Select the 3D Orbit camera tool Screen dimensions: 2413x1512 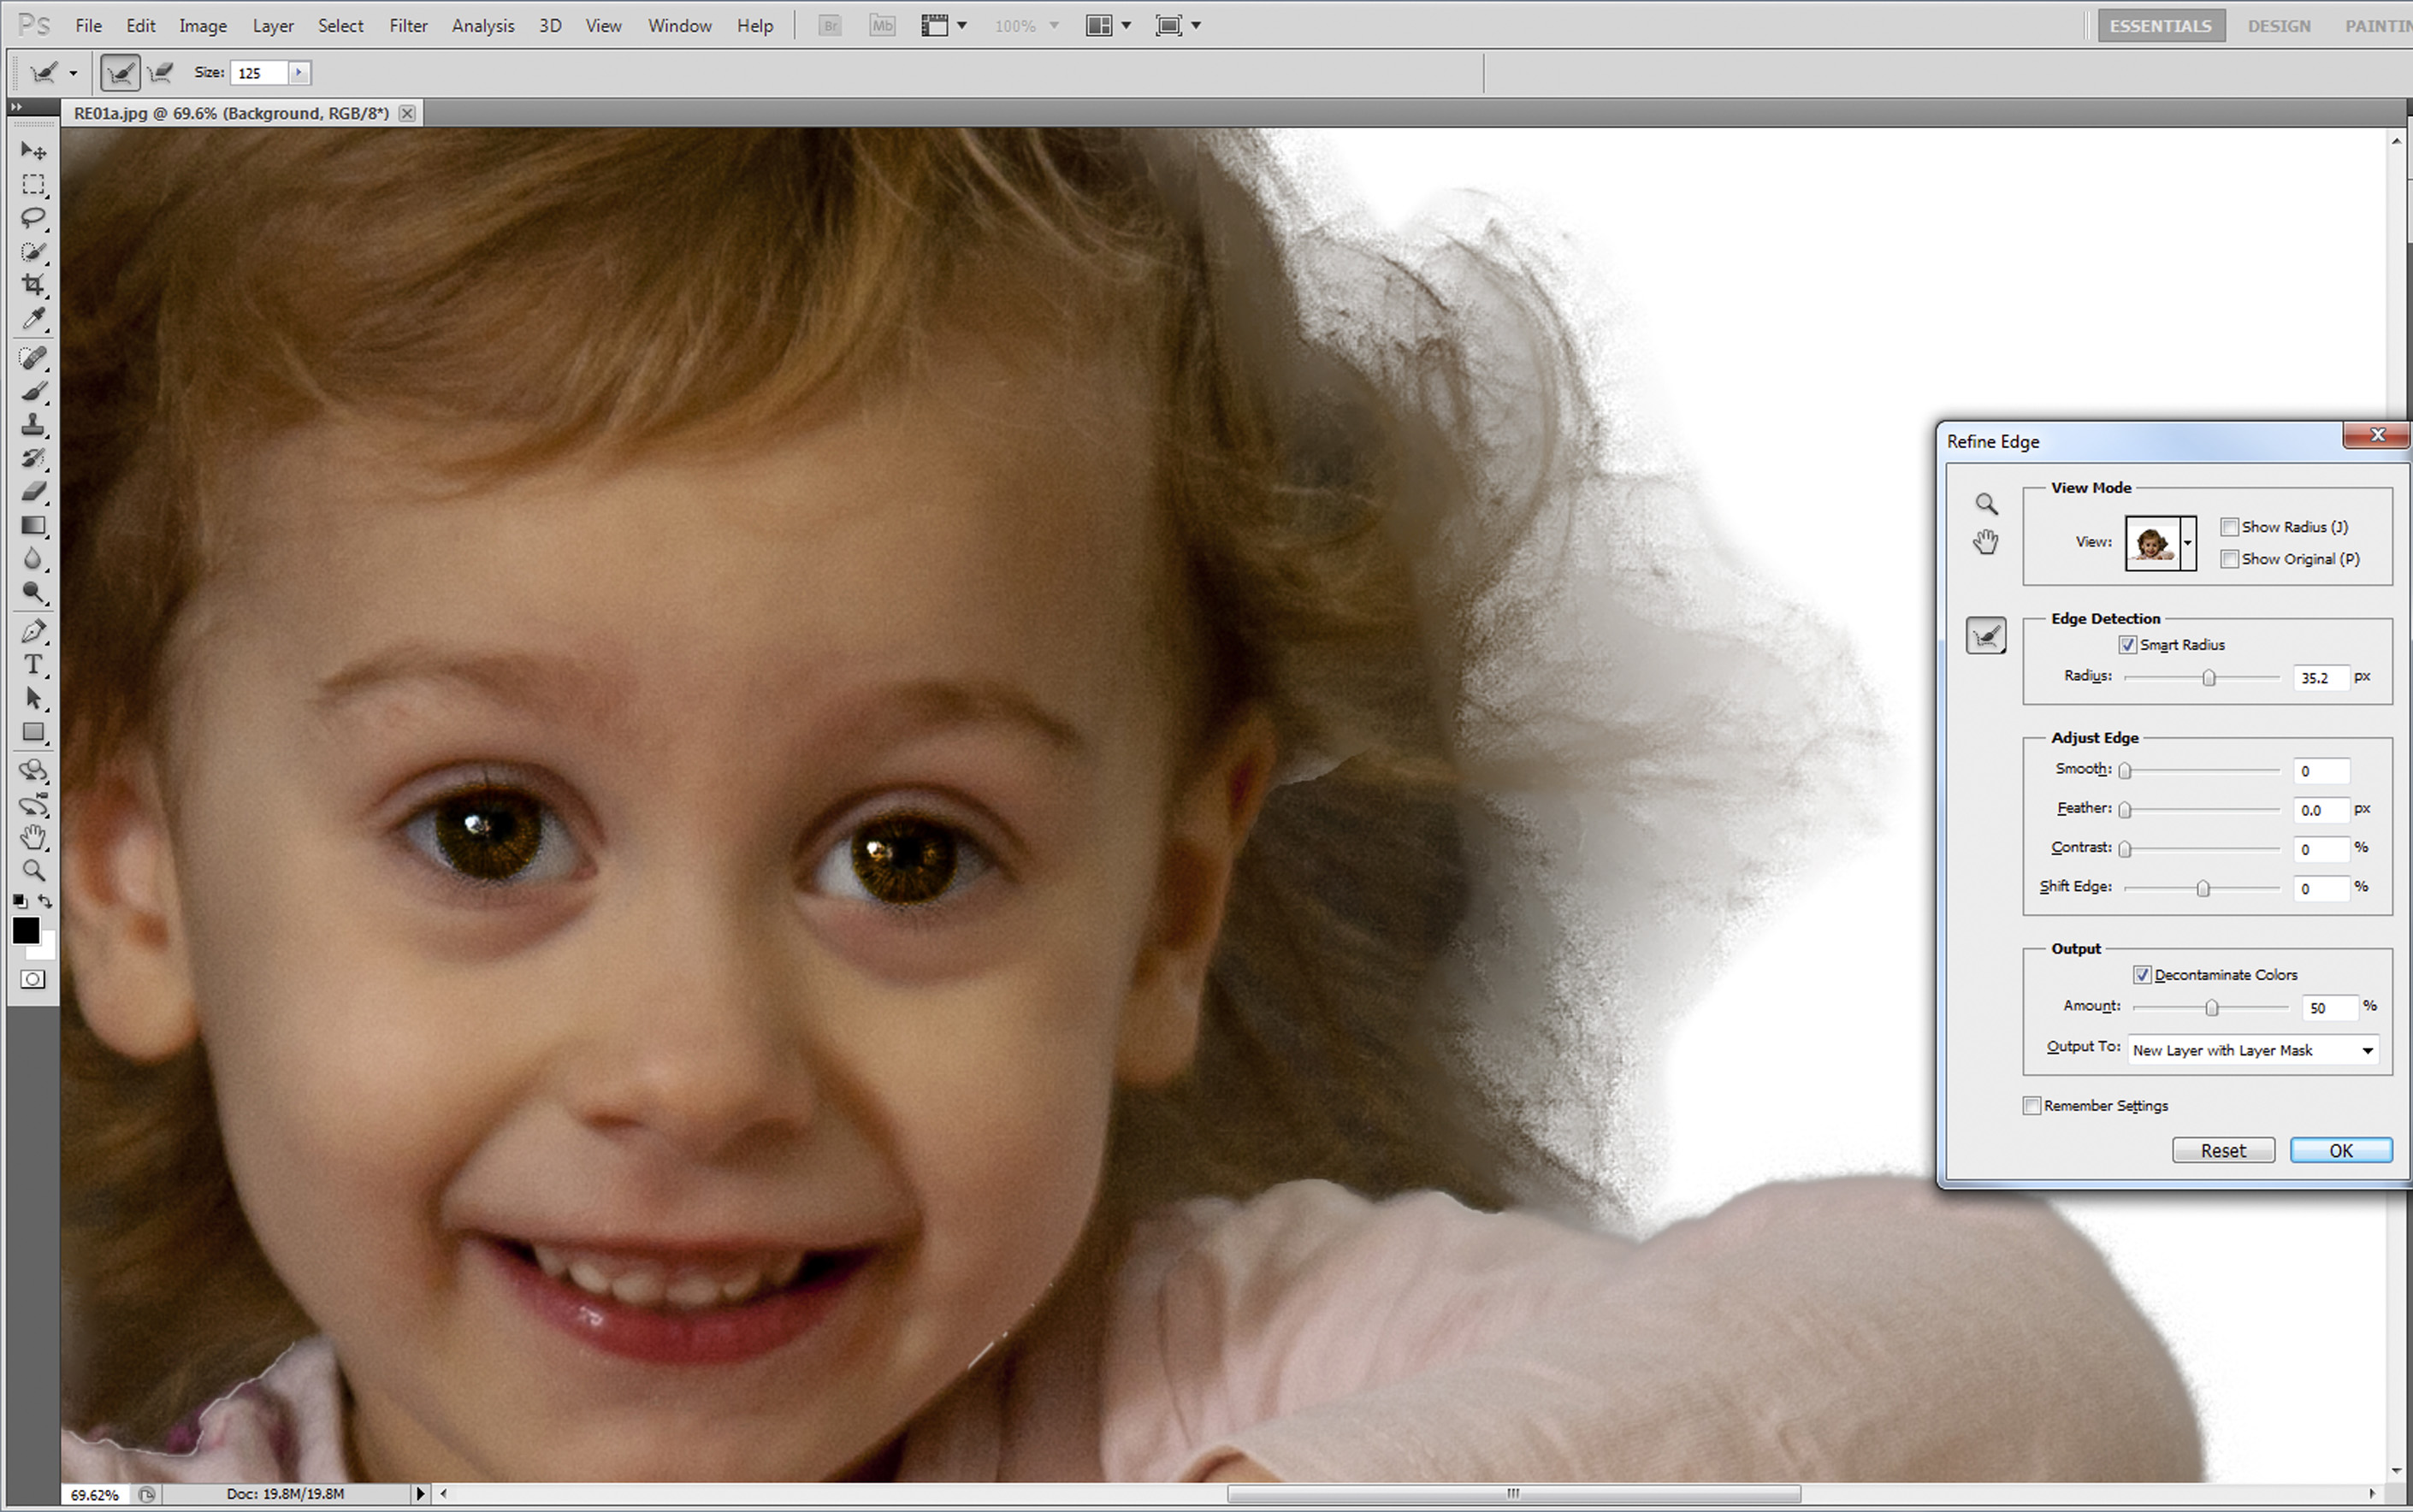pos(34,804)
